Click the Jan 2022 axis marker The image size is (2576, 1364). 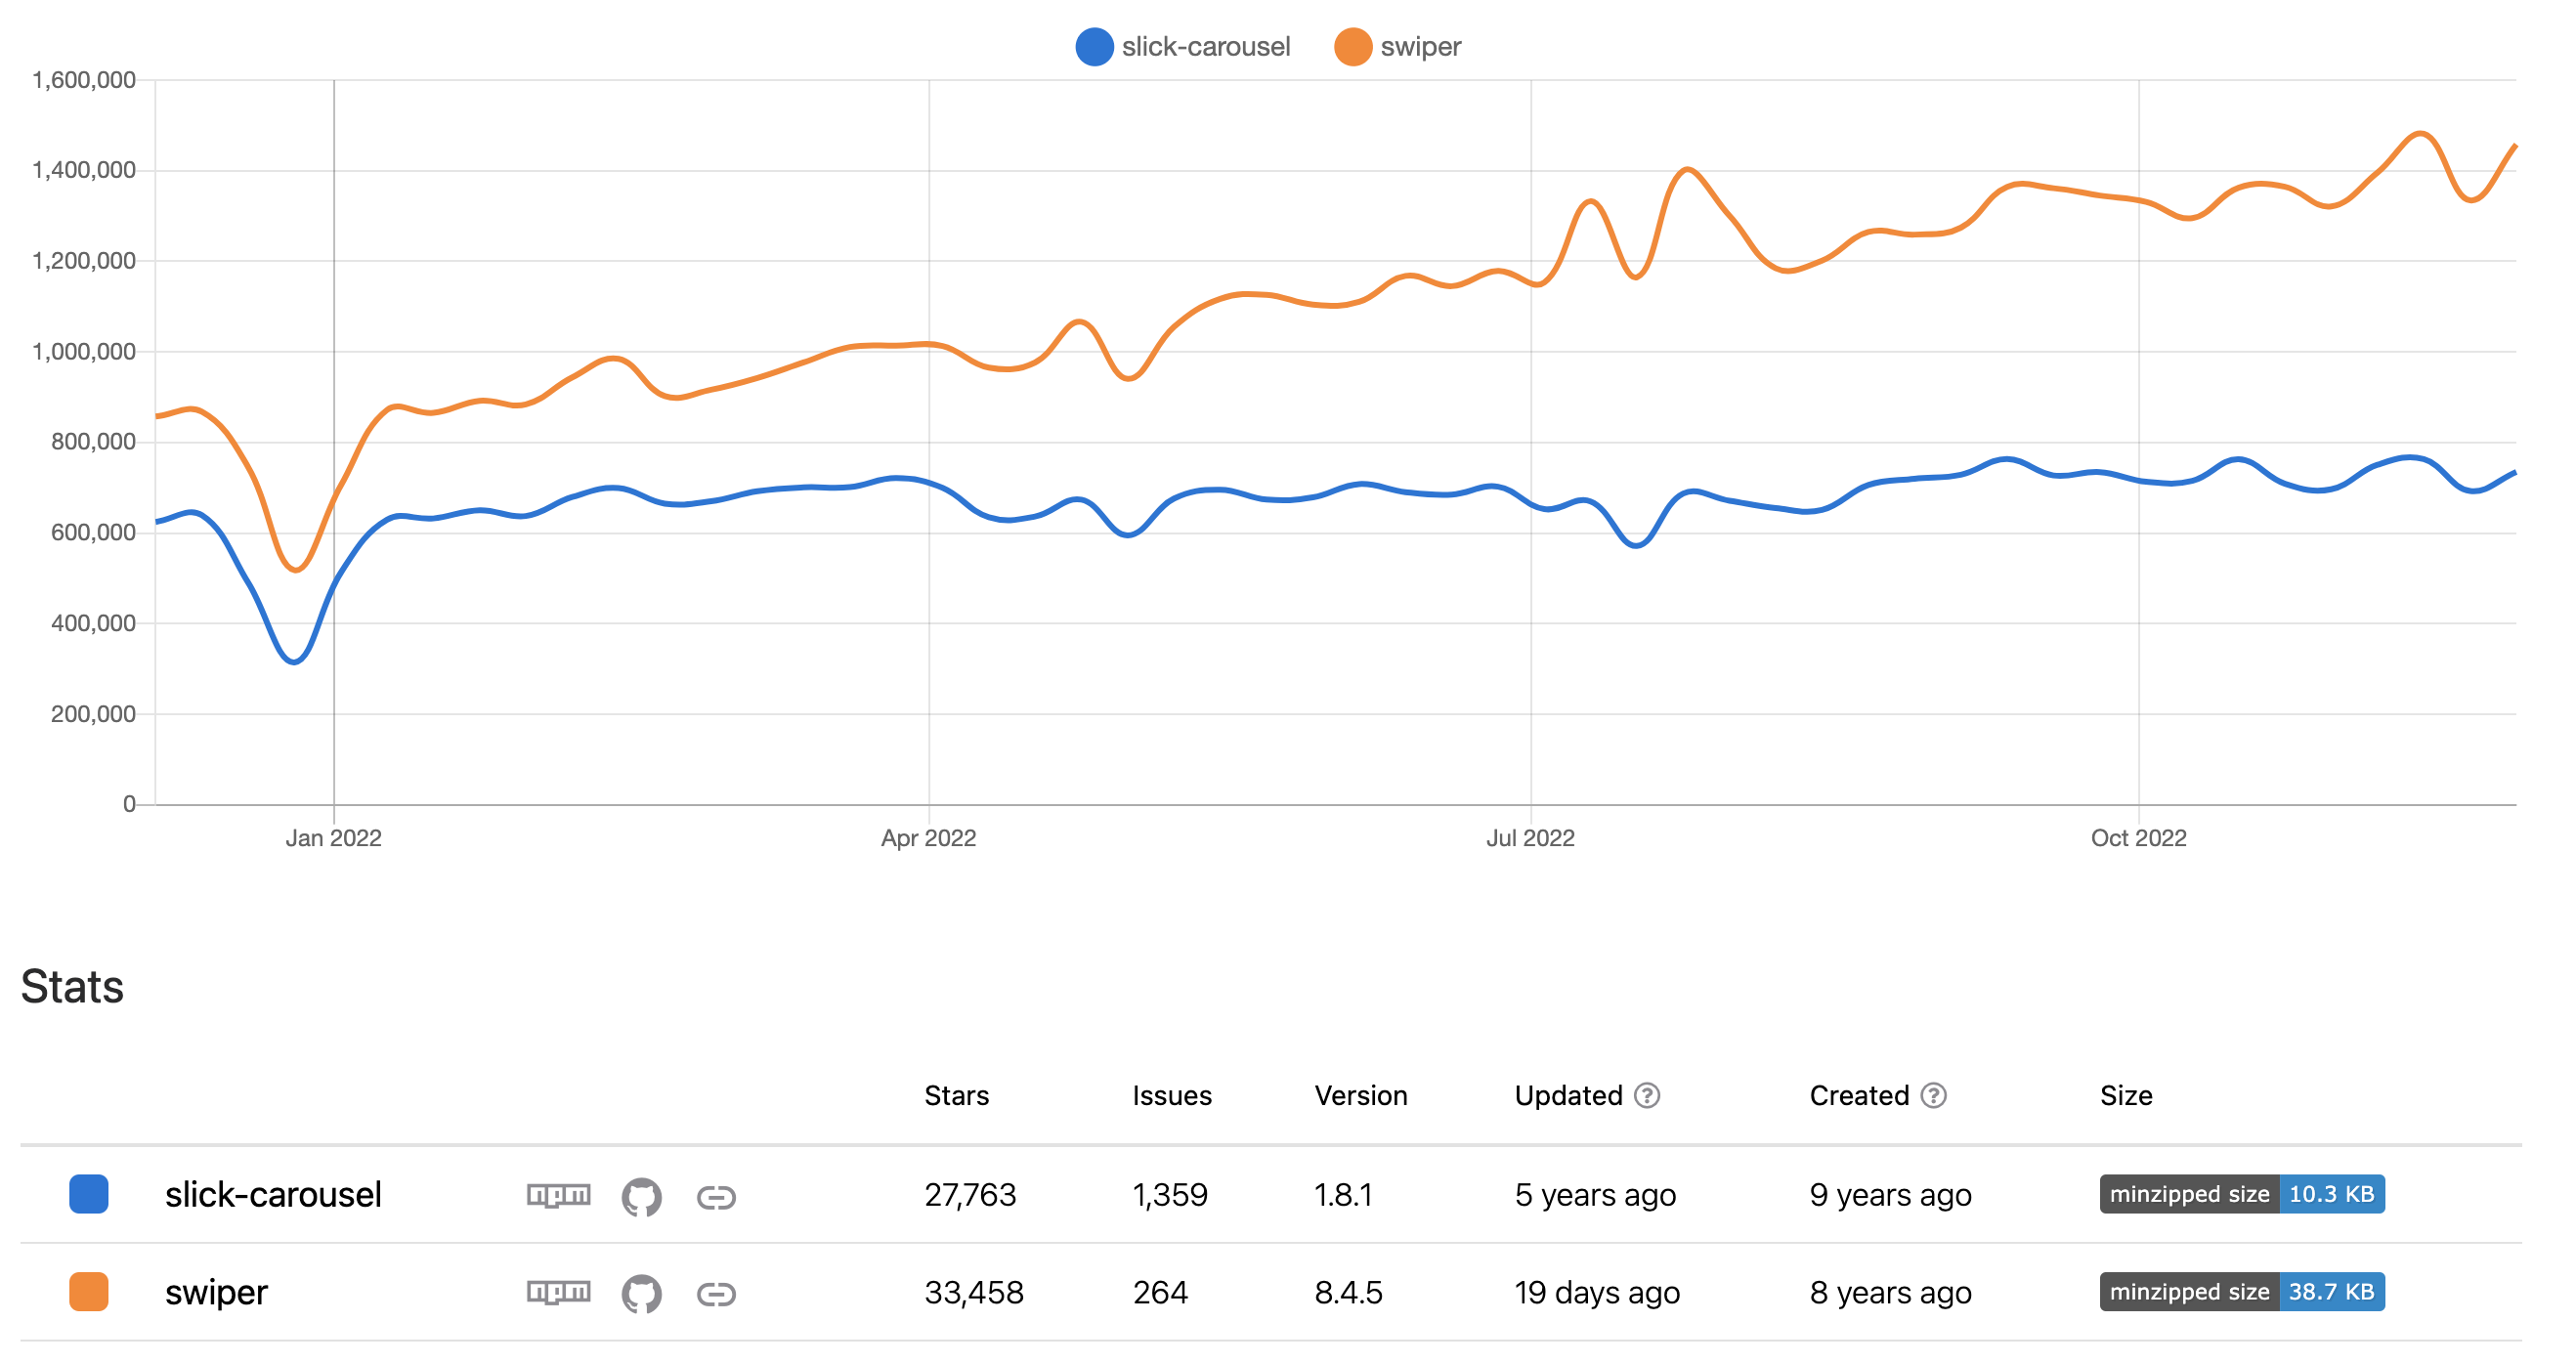coord(333,838)
